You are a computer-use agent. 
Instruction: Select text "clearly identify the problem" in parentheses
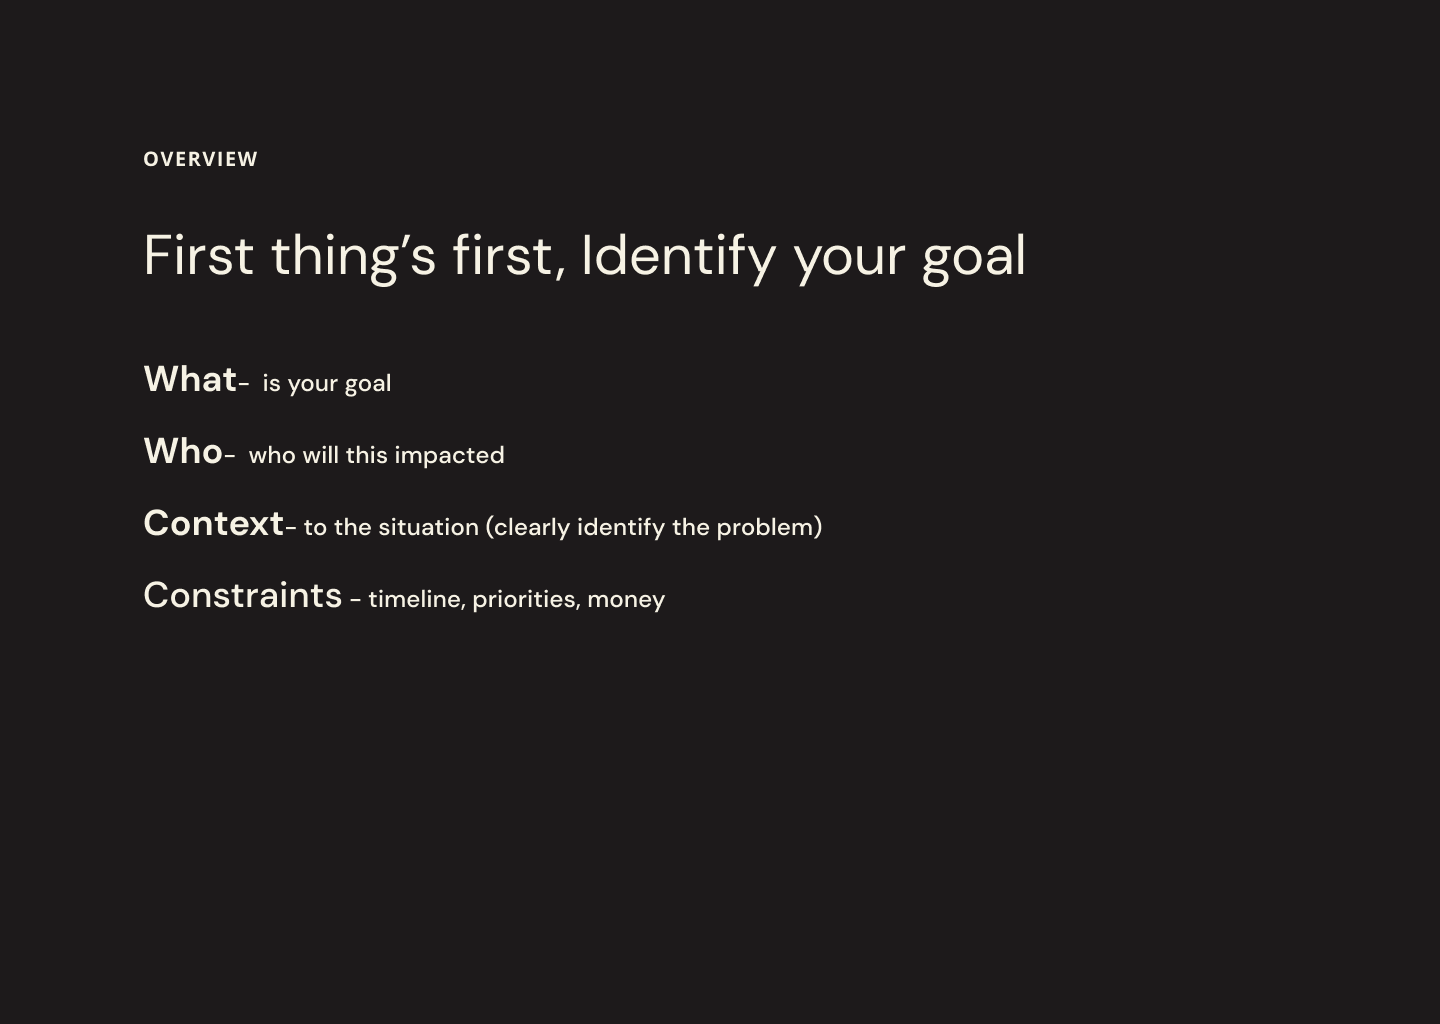tap(654, 527)
